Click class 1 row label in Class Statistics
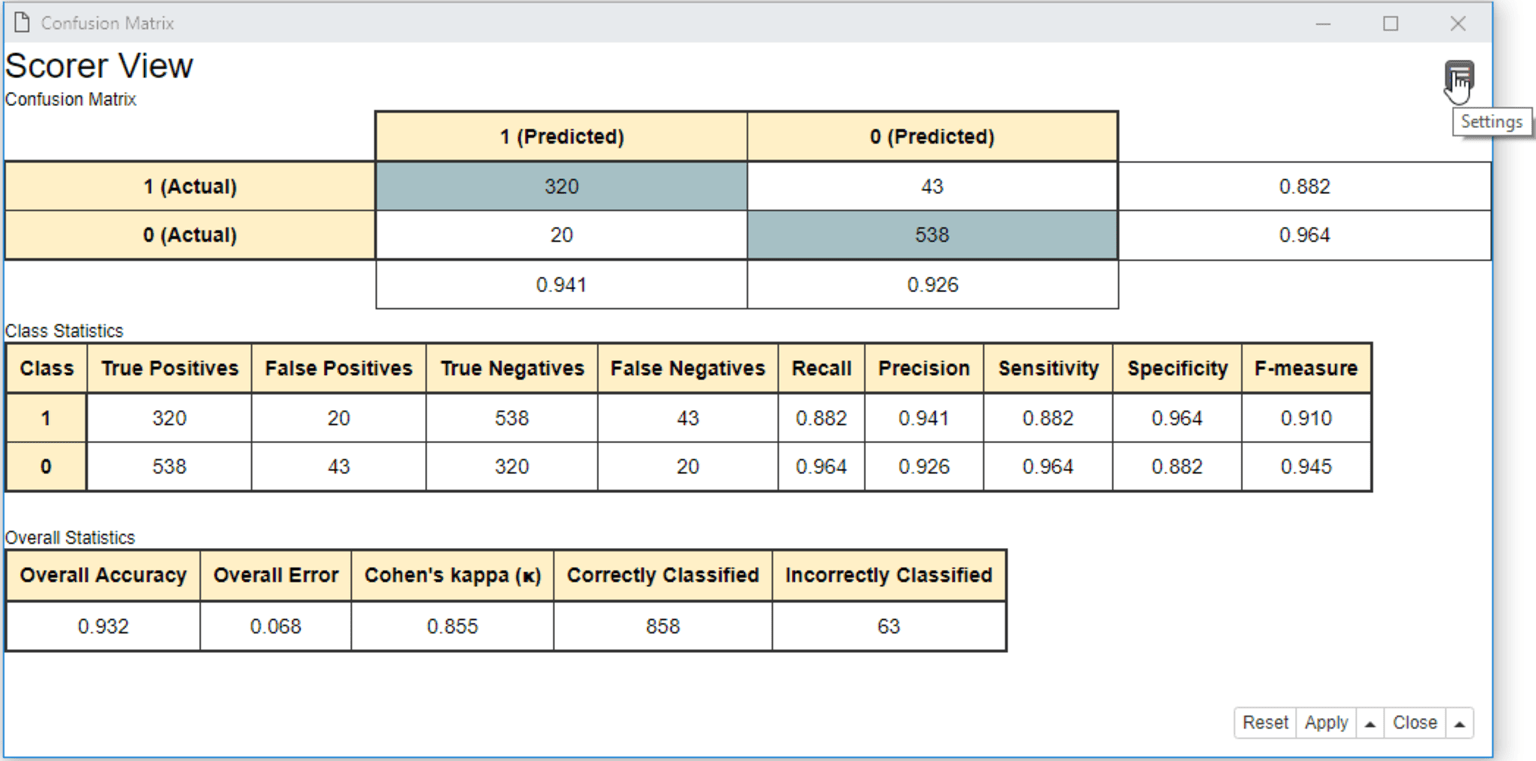Viewport: 1536px width, 761px height. 46,418
